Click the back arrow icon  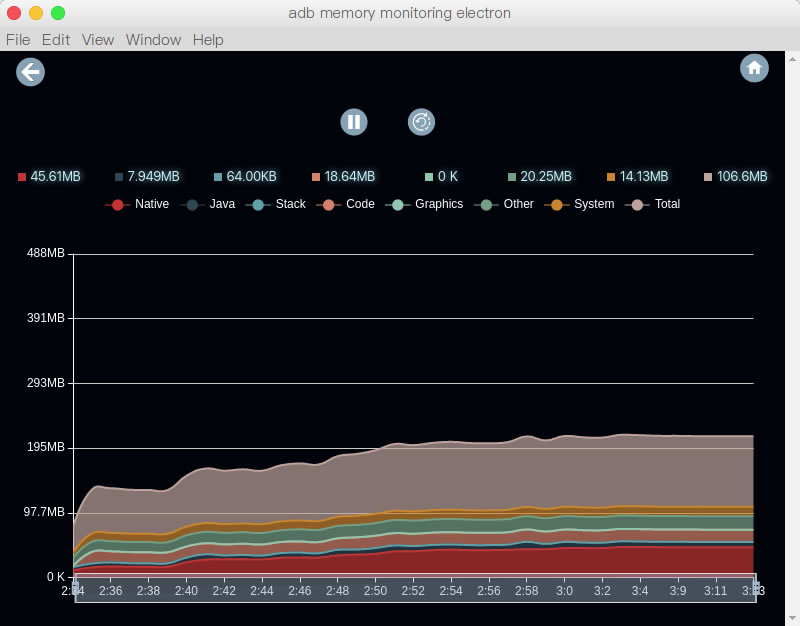[x=30, y=72]
